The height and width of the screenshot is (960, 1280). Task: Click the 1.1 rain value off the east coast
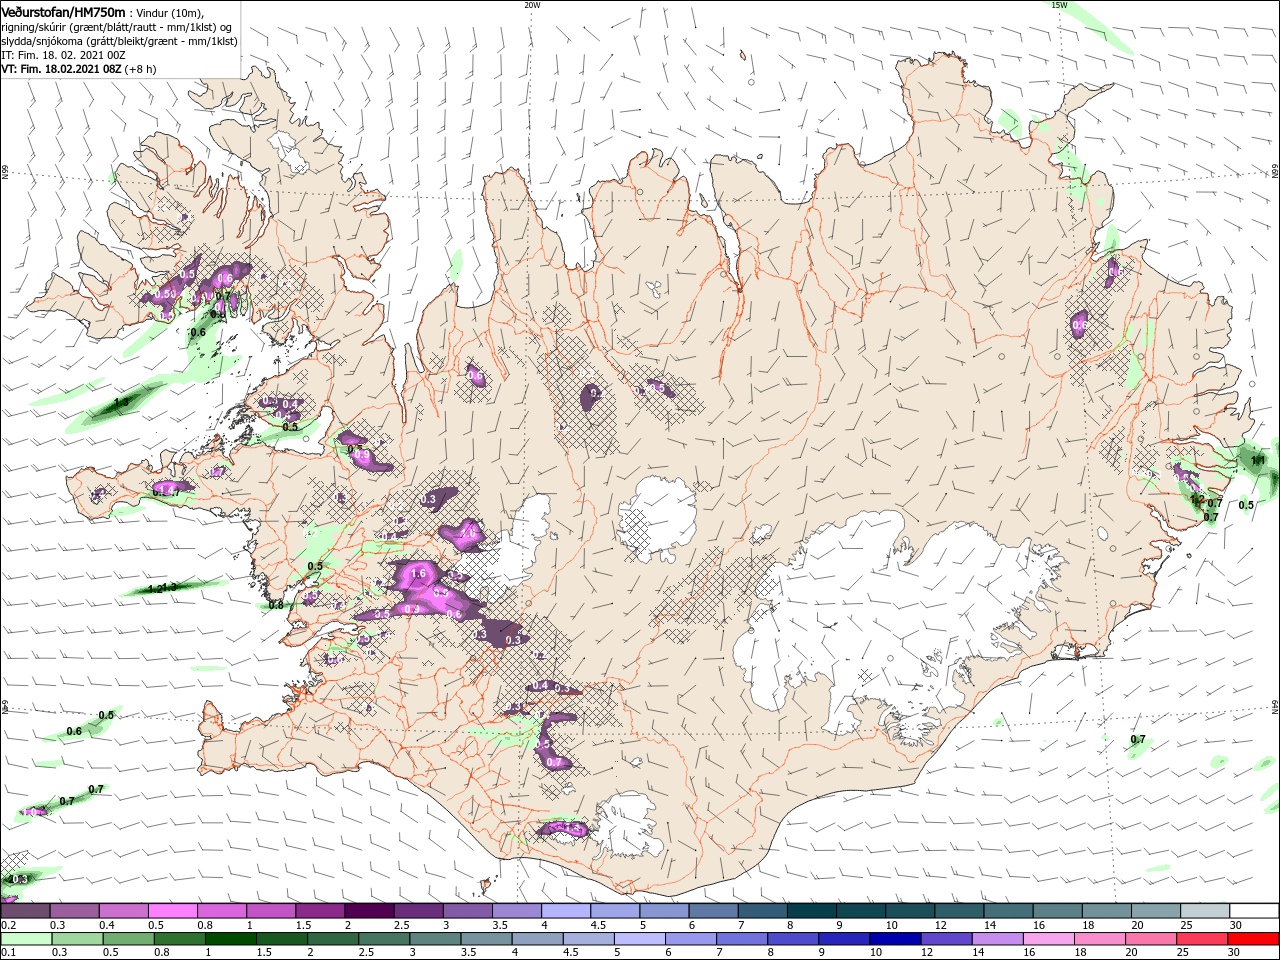coord(1259,460)
